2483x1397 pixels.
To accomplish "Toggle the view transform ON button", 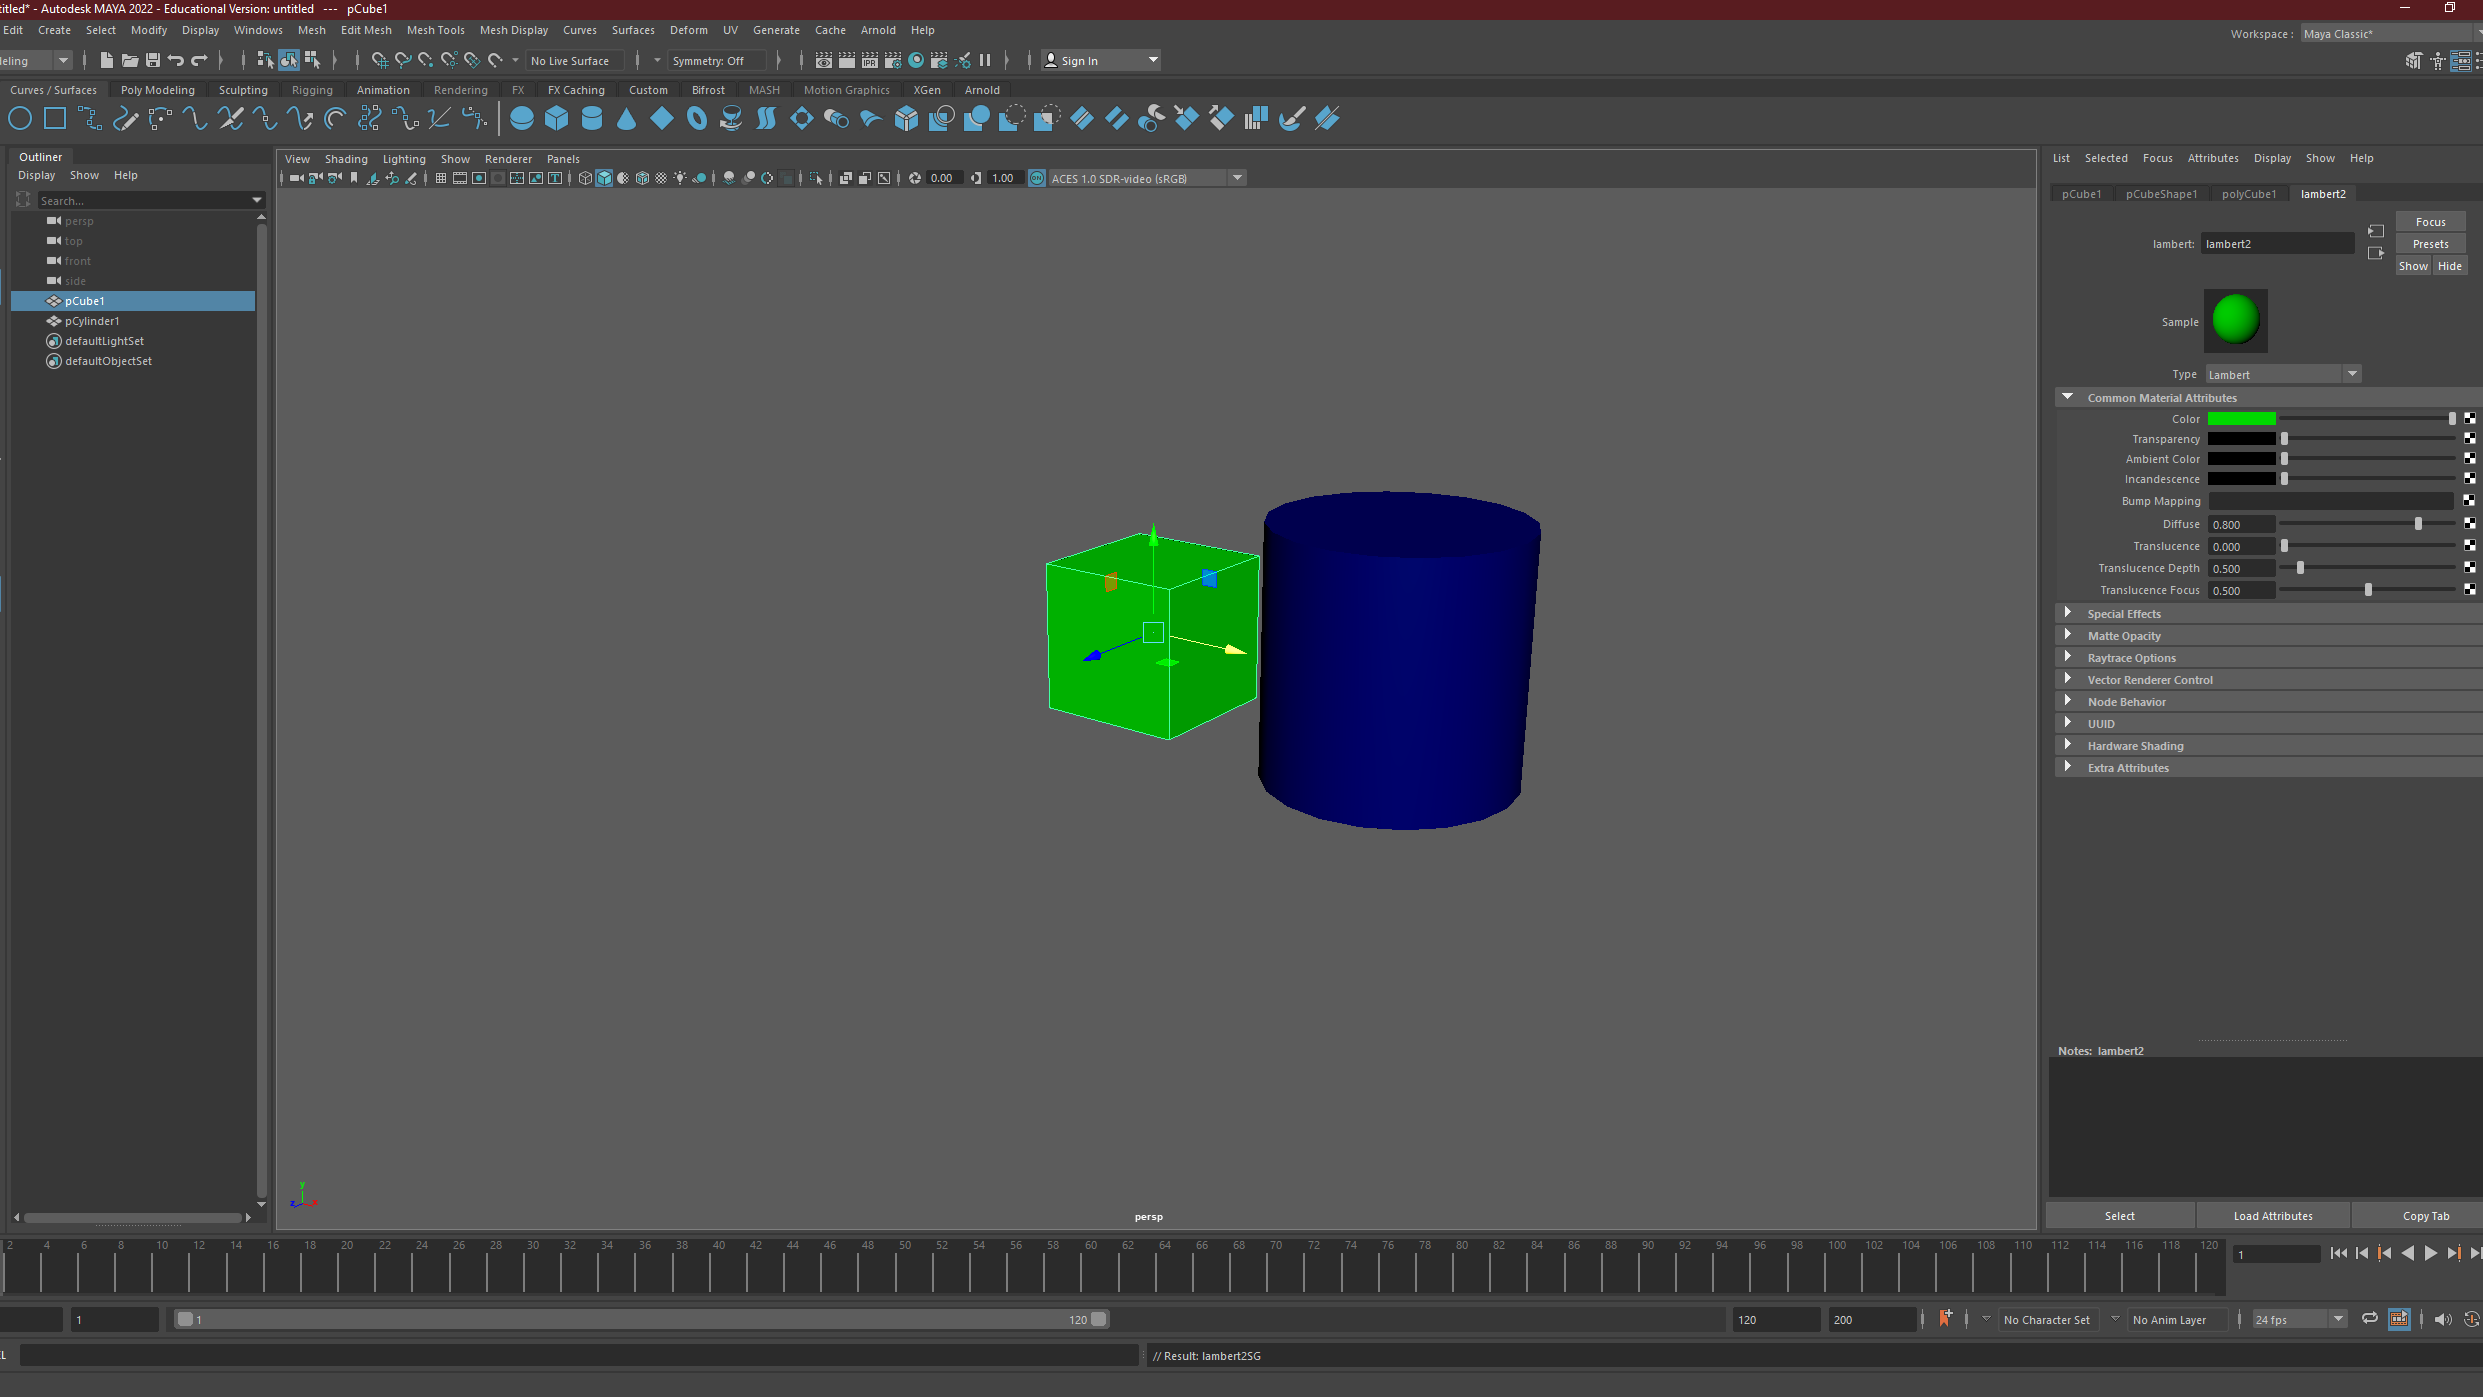I will coord(1037,178).
